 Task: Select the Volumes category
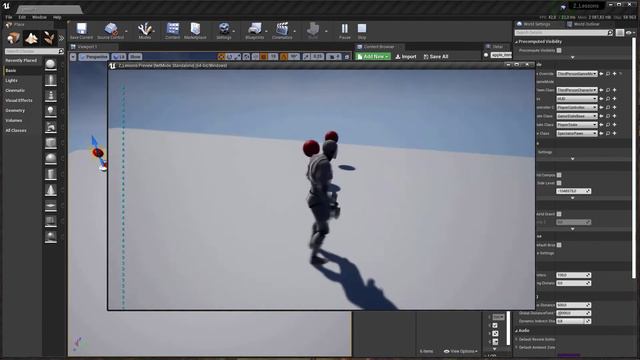[x=13, y=120]
